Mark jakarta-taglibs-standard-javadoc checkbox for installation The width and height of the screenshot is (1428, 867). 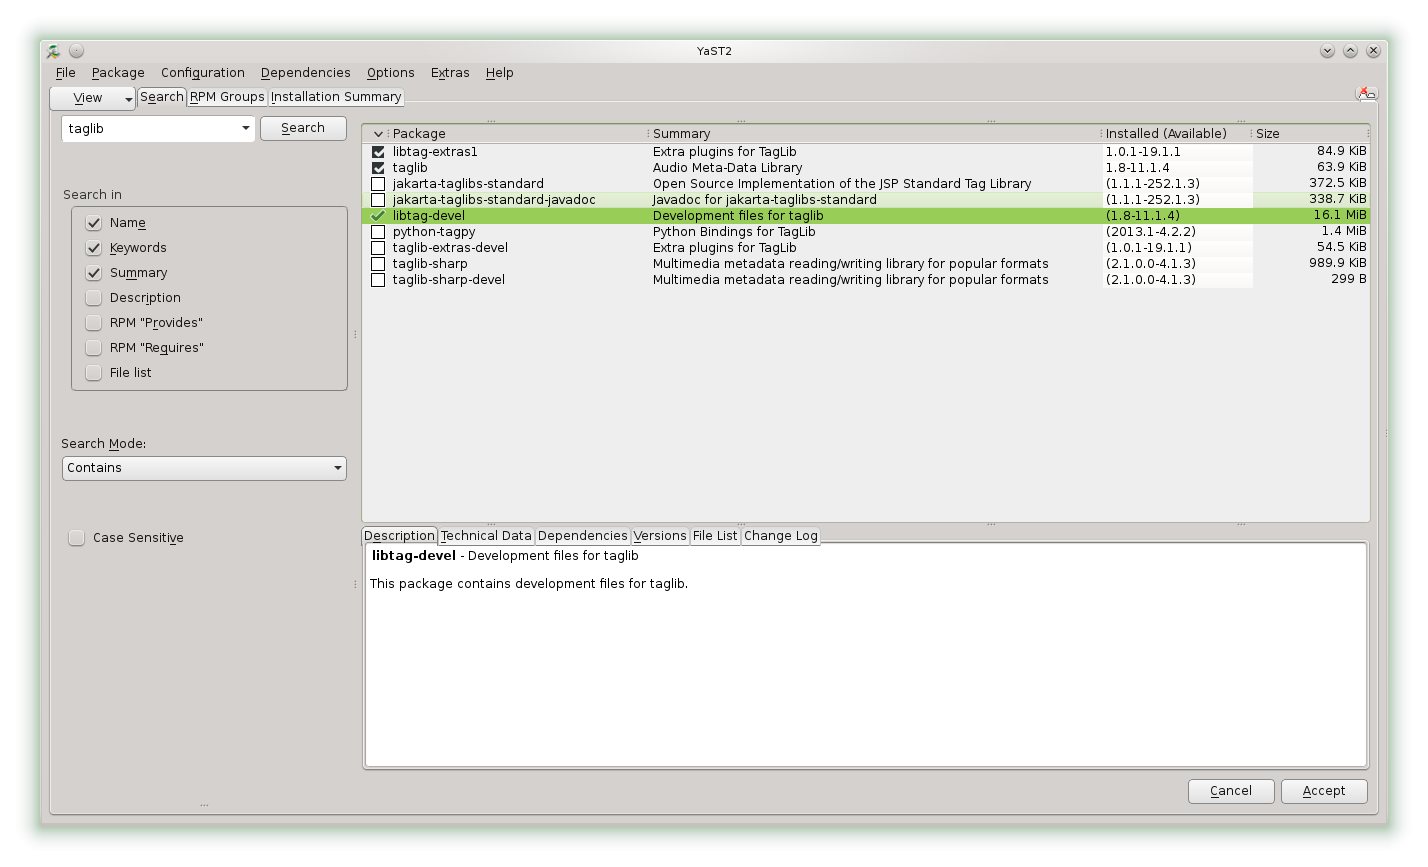click(x=378, y=200)
